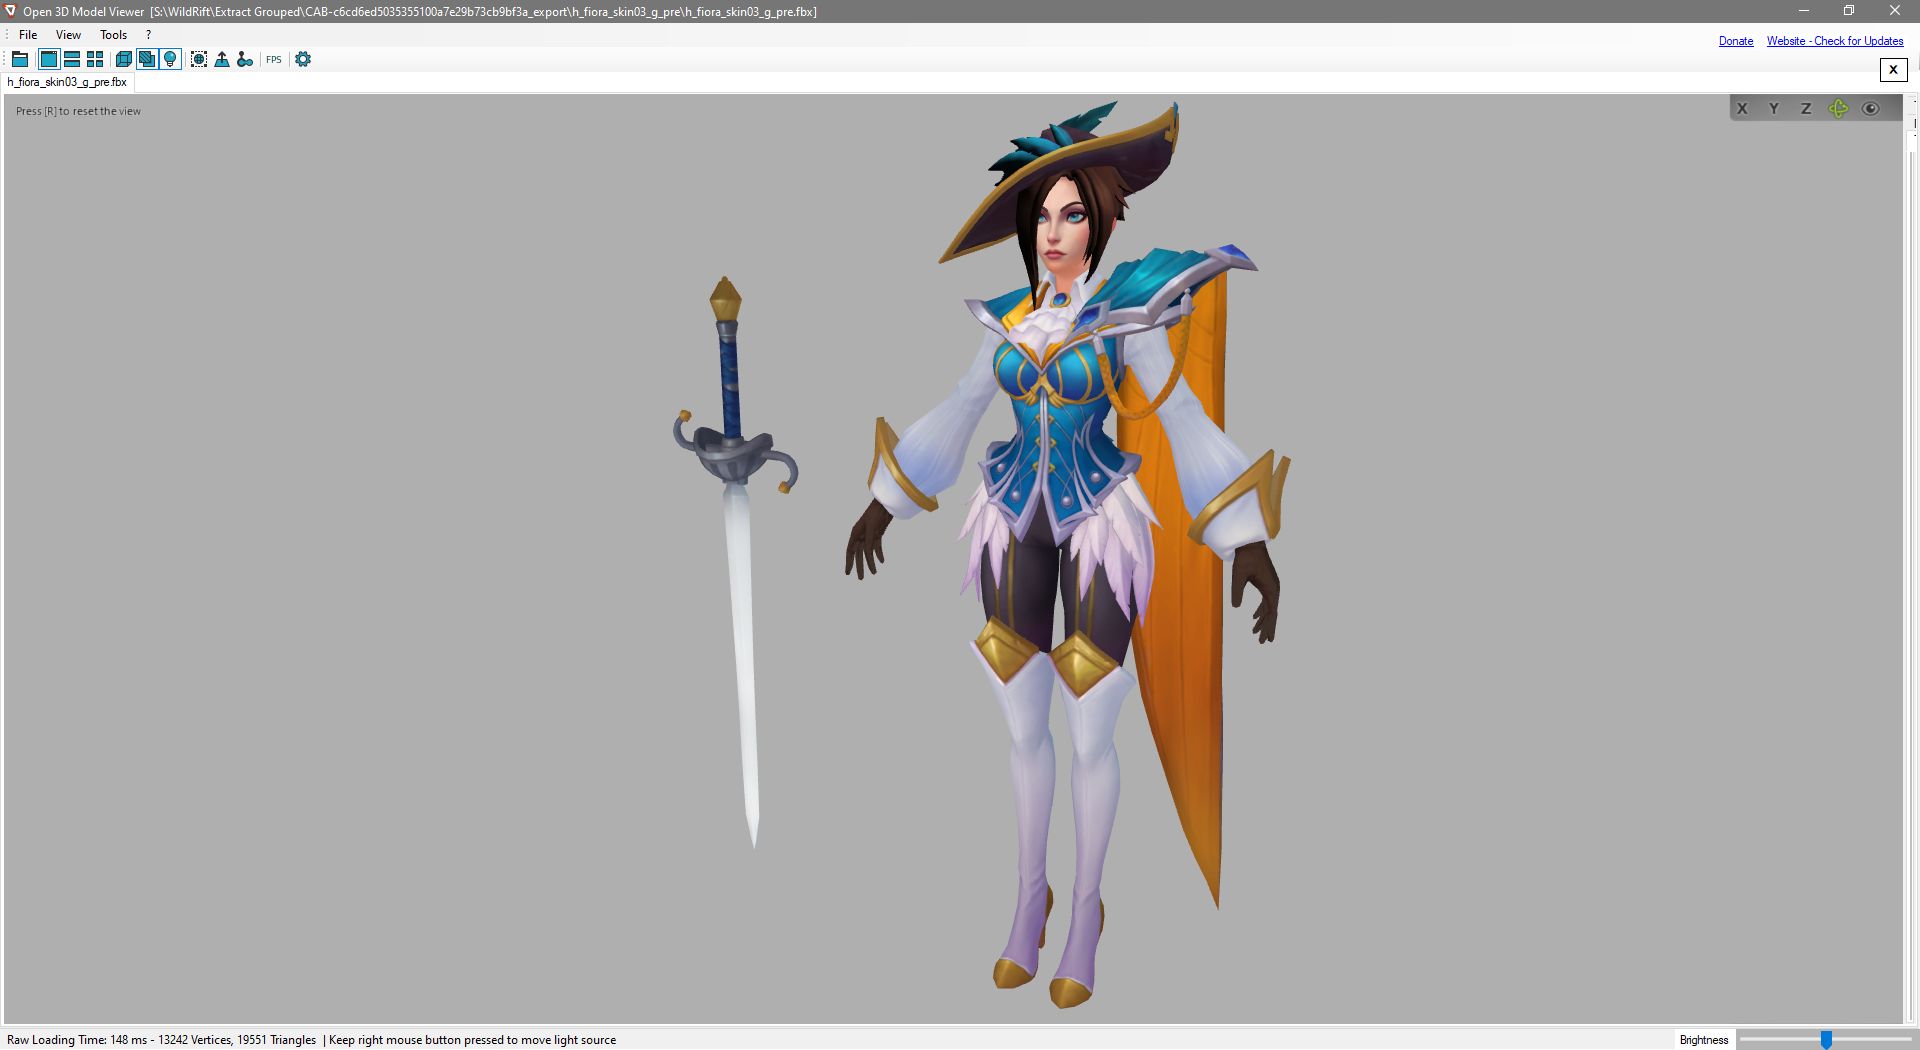The image size is (1920, 1050).
Task: Select the four-pane viewport layout
Action: (94, 59)
